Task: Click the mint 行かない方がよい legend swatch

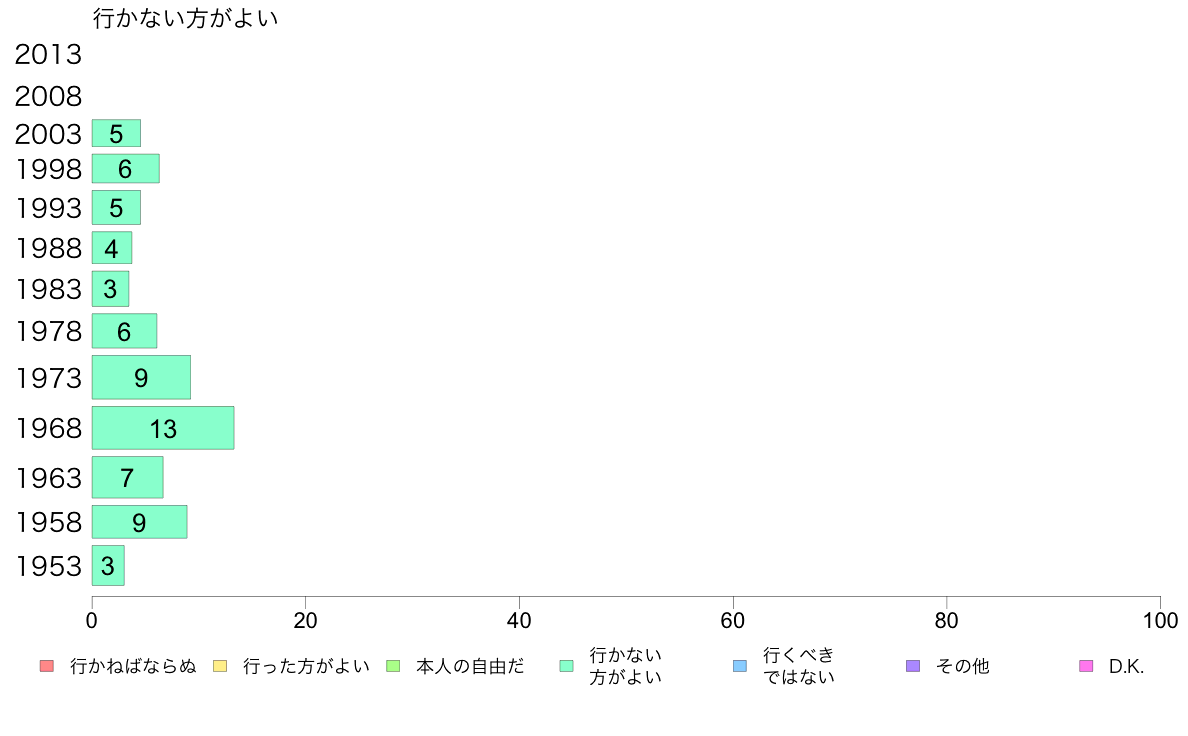Action: [567, 666]
